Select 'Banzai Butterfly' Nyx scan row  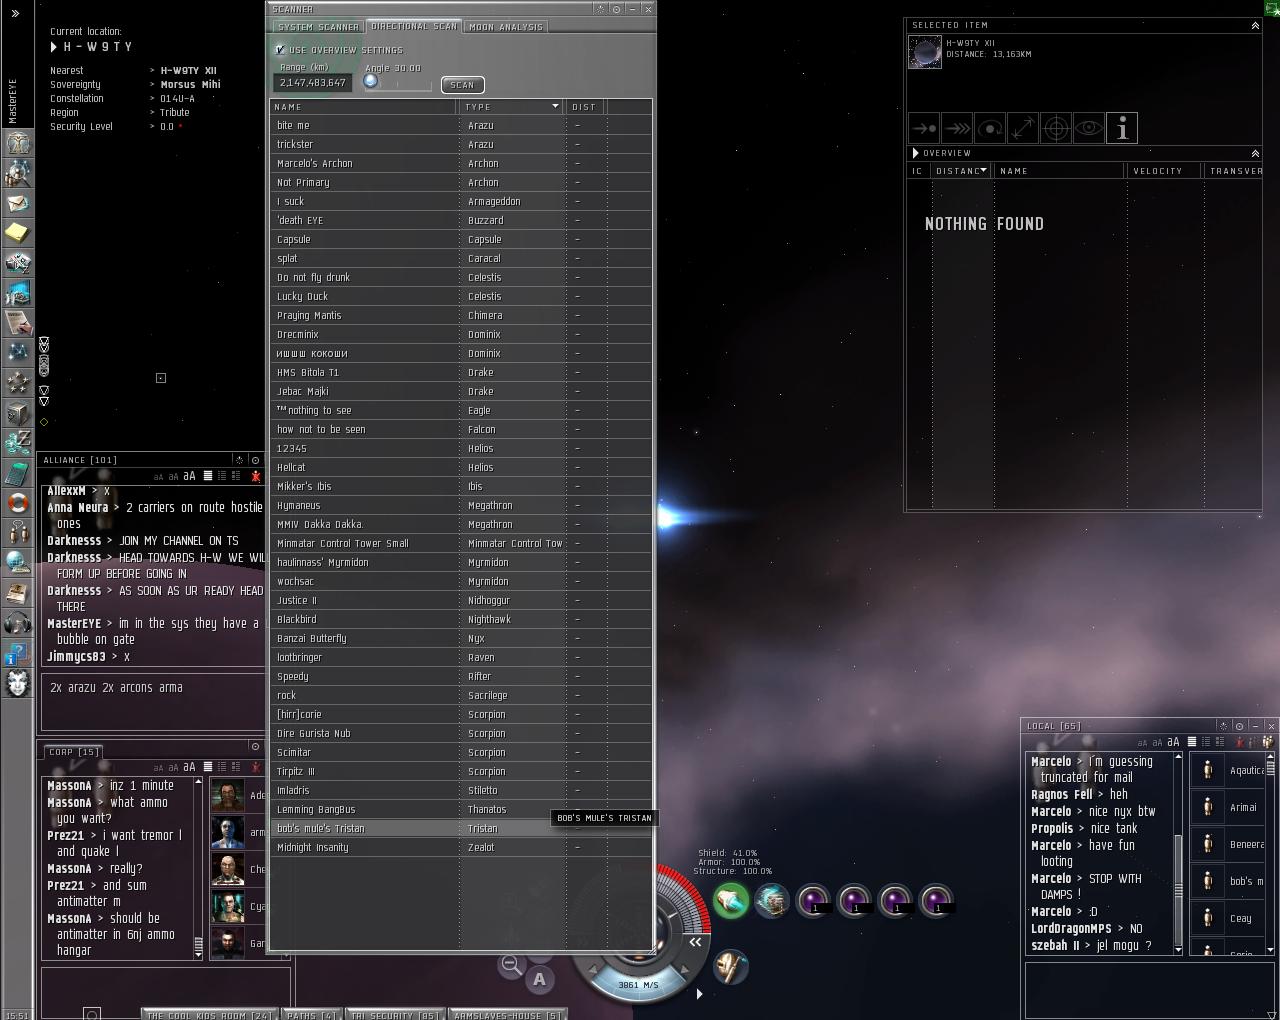[461, 638]
